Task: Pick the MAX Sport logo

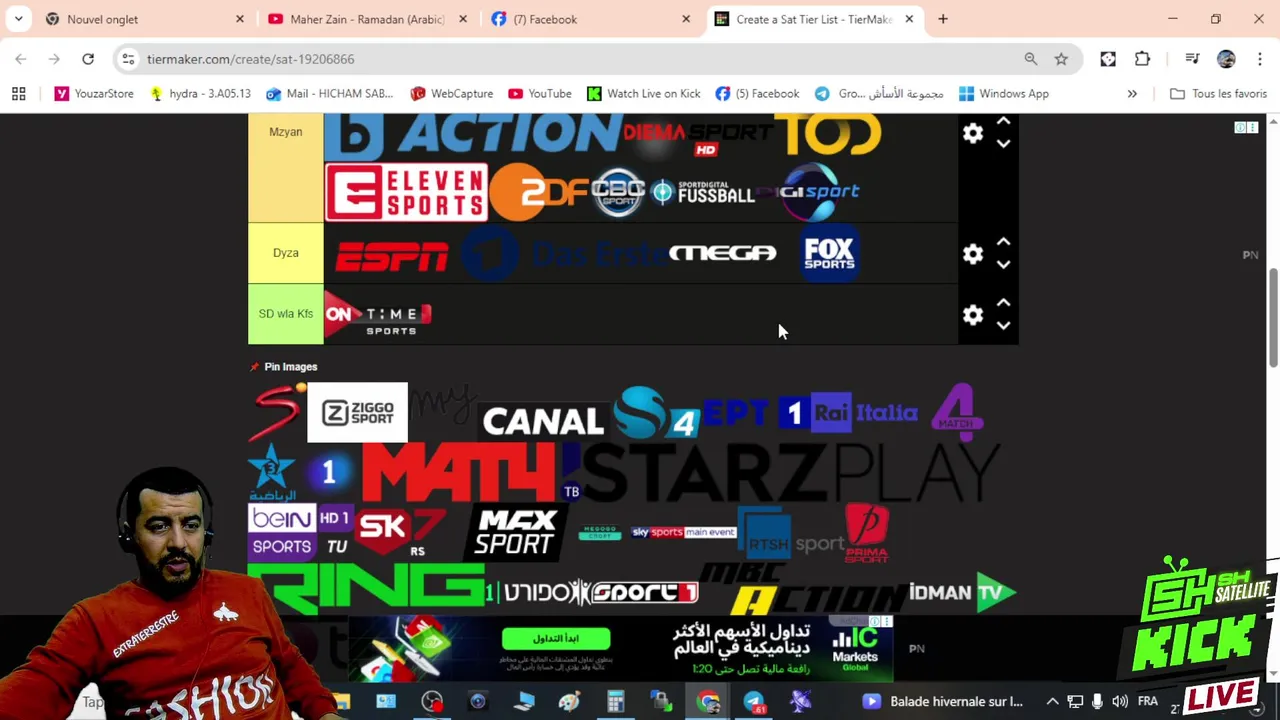Action: (516, 533)
